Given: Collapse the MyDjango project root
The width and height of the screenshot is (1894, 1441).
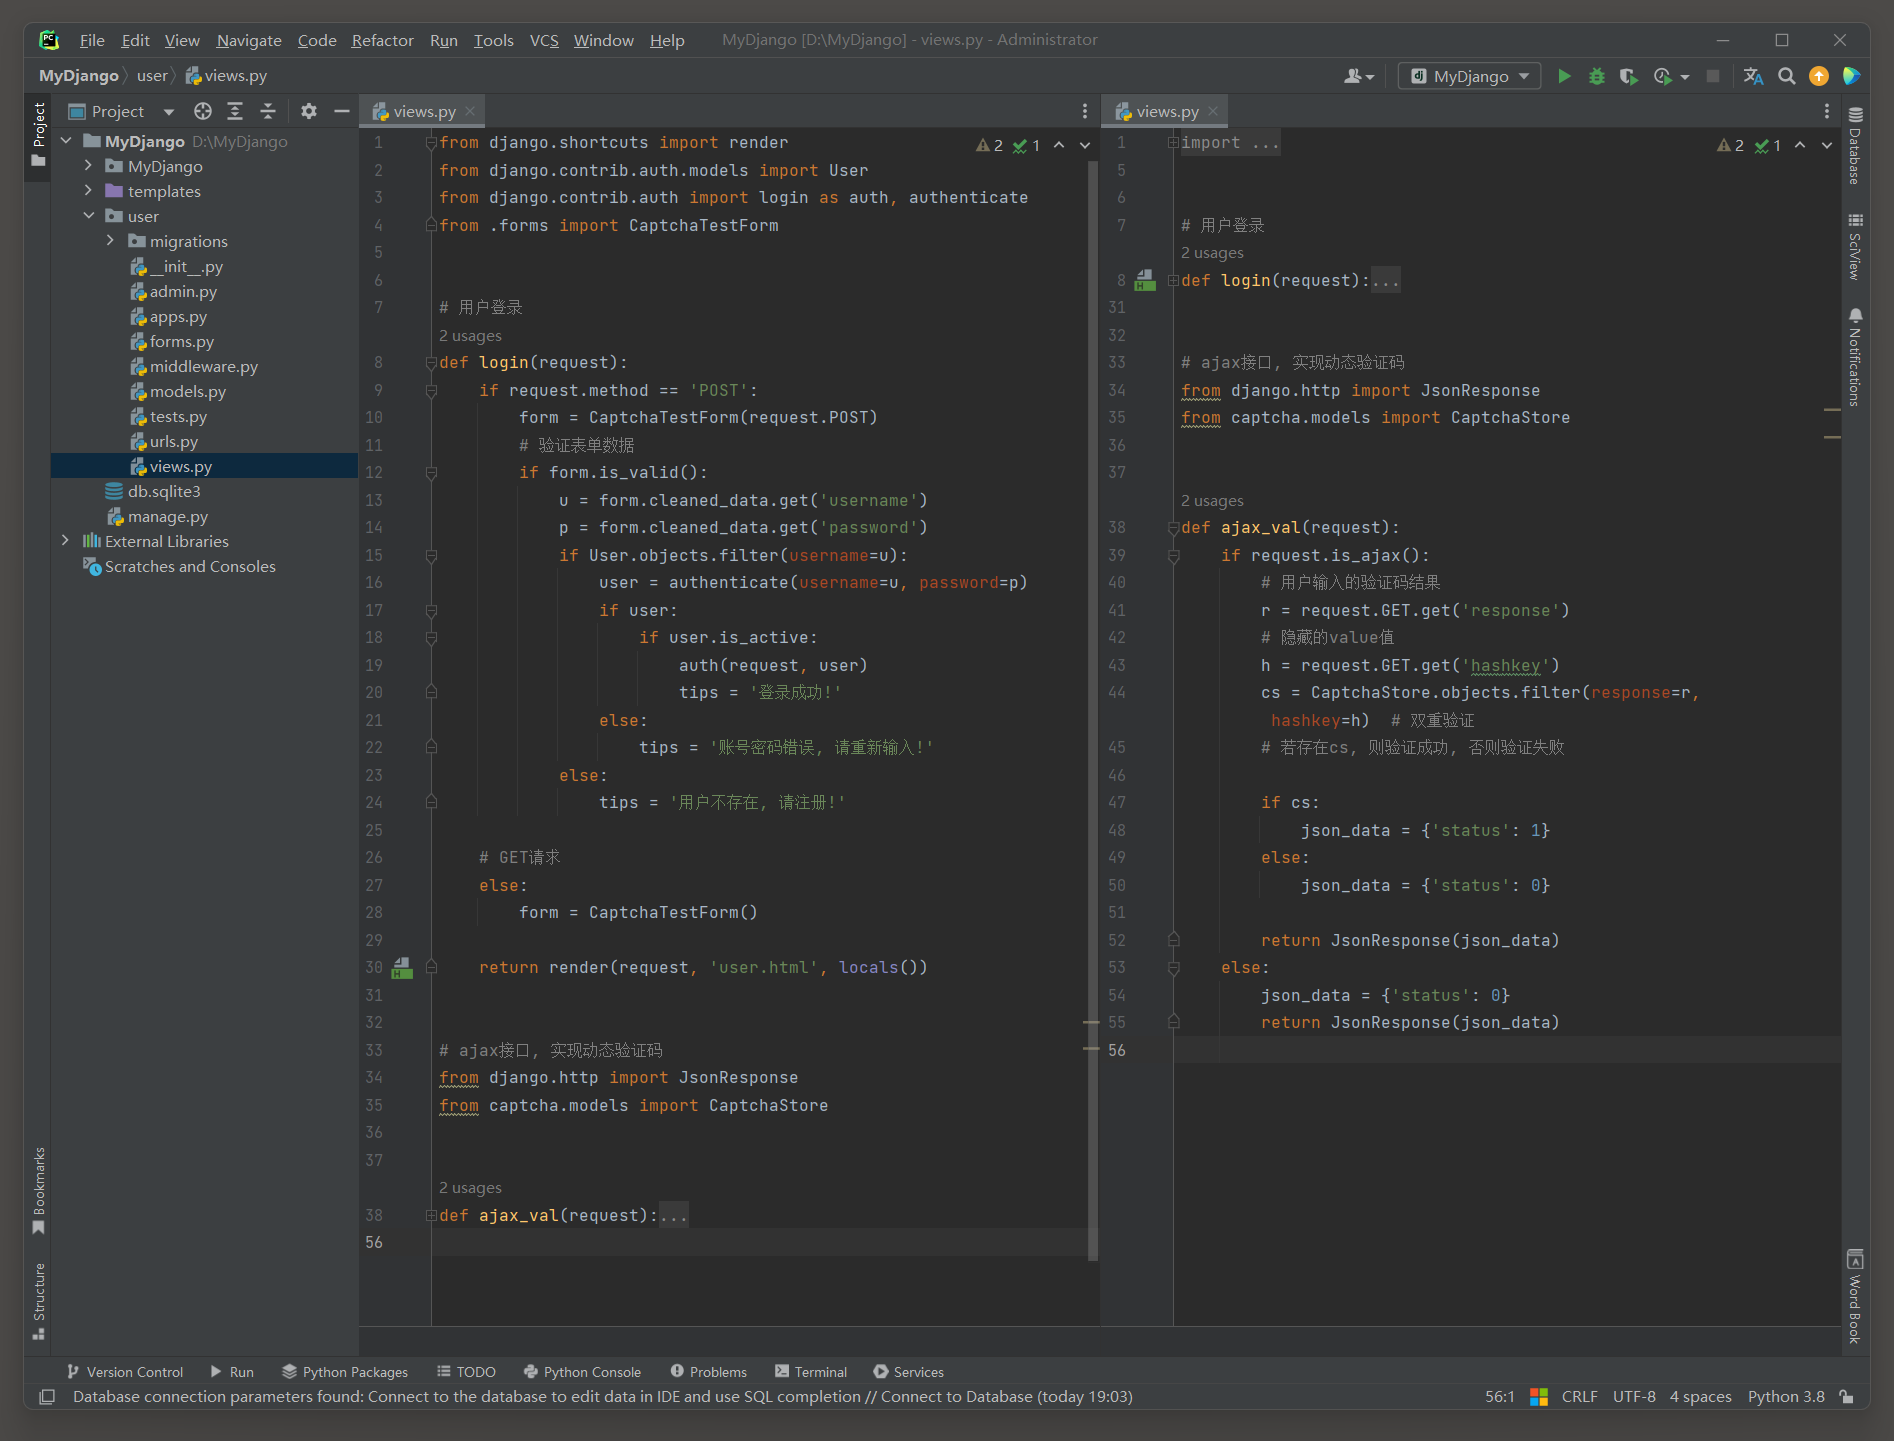Looking at the screenshot, I should [x=65, y=141].
